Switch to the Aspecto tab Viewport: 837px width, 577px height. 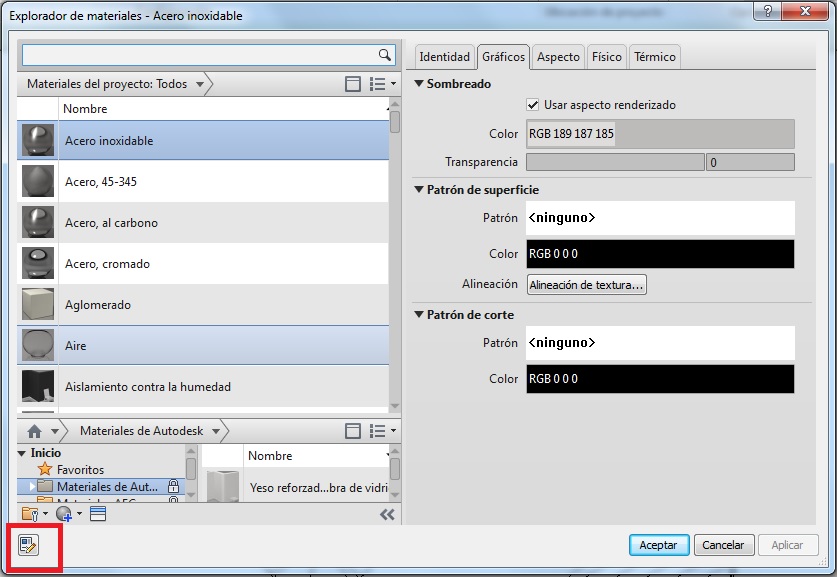coord(558,57)
